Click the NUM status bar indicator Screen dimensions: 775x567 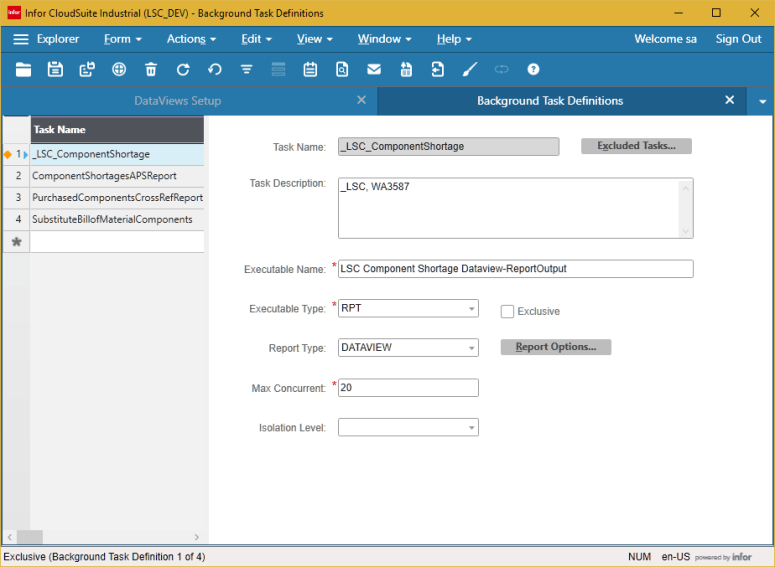[639, 557]
